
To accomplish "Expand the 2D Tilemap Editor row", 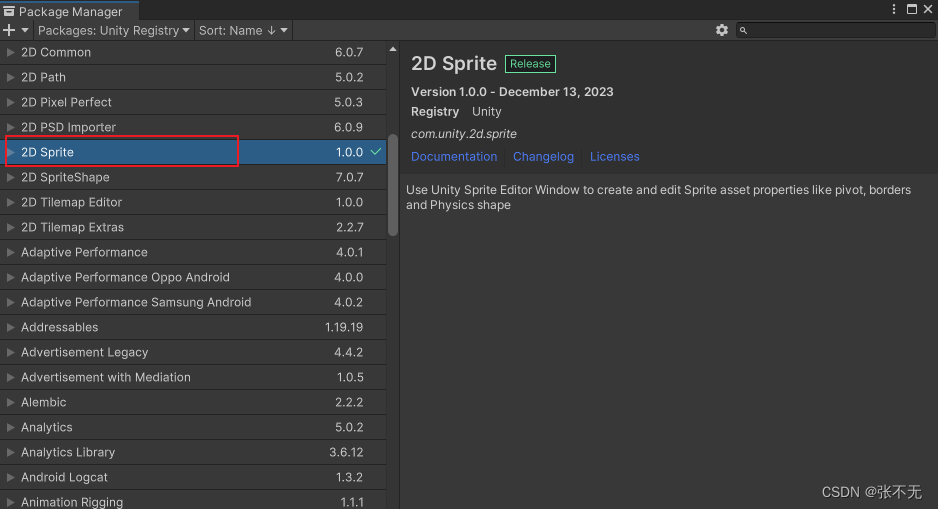I will (10, 202).
